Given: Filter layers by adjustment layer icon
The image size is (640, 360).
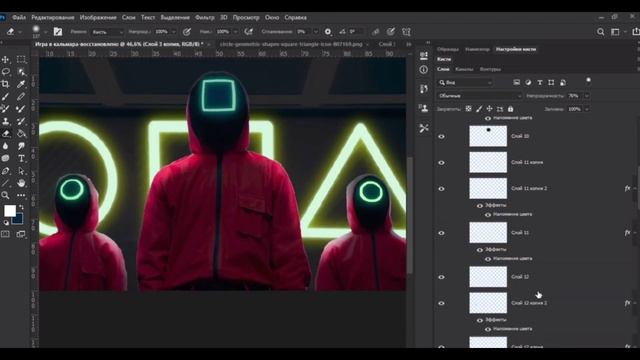Looking at the screenshot, I should click(528, 82).
